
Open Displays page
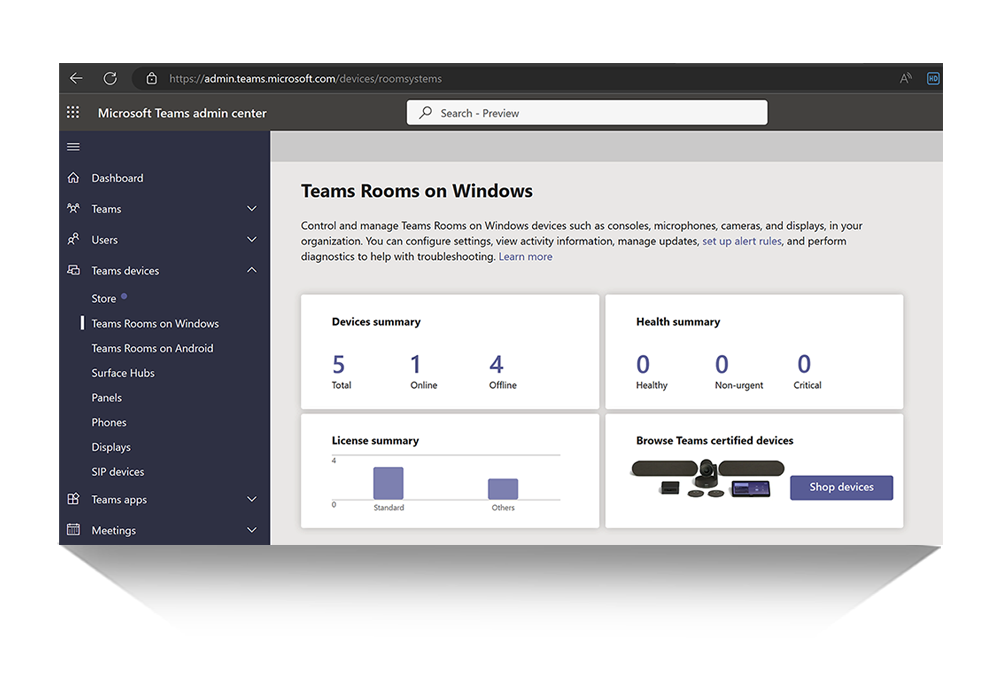pyautogui.click(x=111, y=447)
